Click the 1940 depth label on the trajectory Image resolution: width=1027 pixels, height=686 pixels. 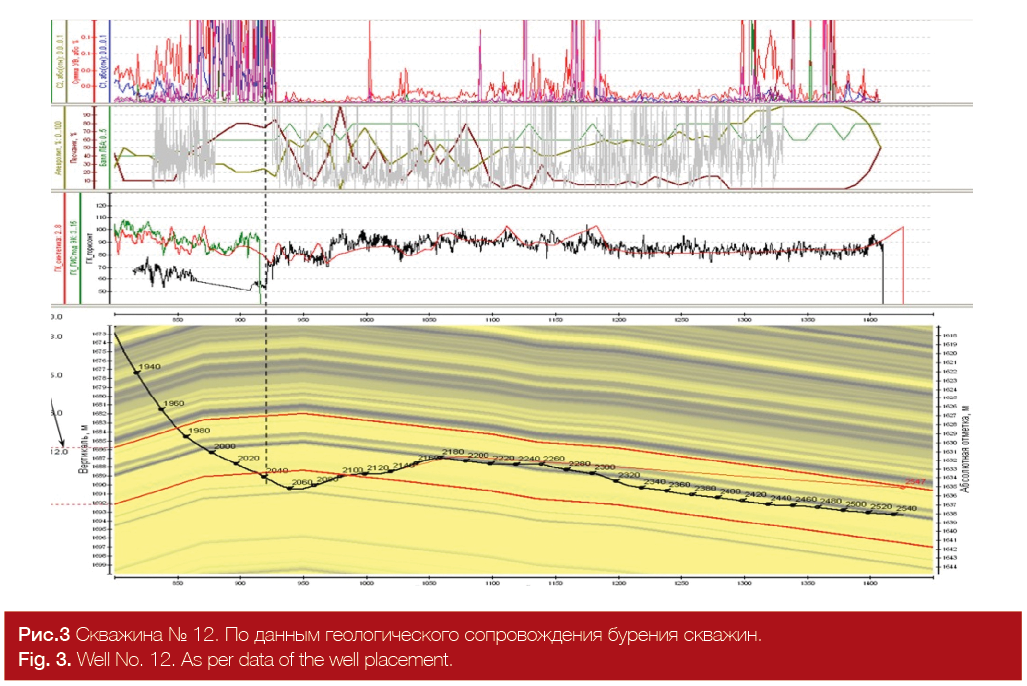[150, 367]
